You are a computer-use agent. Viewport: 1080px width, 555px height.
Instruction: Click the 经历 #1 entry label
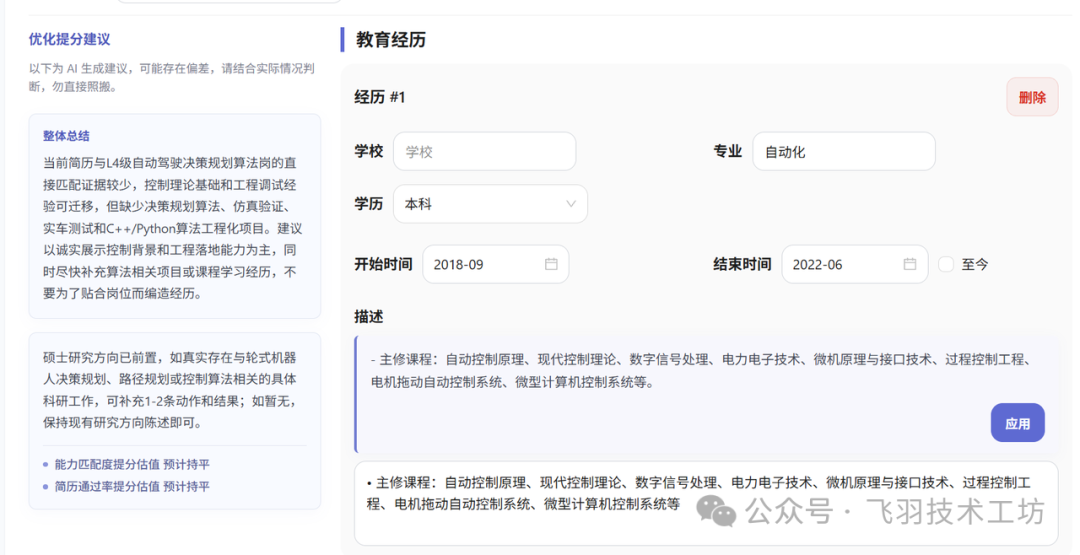pyautogui.click(x=380, y=97)
